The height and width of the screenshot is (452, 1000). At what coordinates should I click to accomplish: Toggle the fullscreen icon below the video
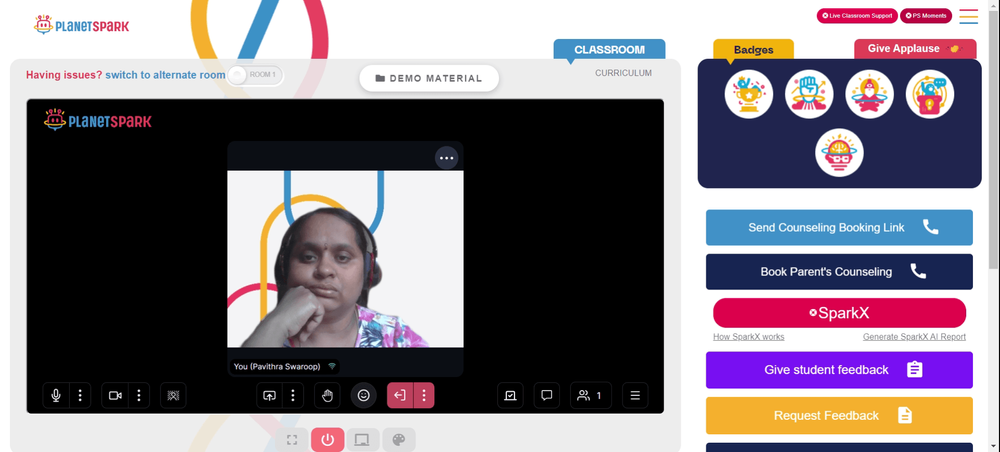(292, 440)
